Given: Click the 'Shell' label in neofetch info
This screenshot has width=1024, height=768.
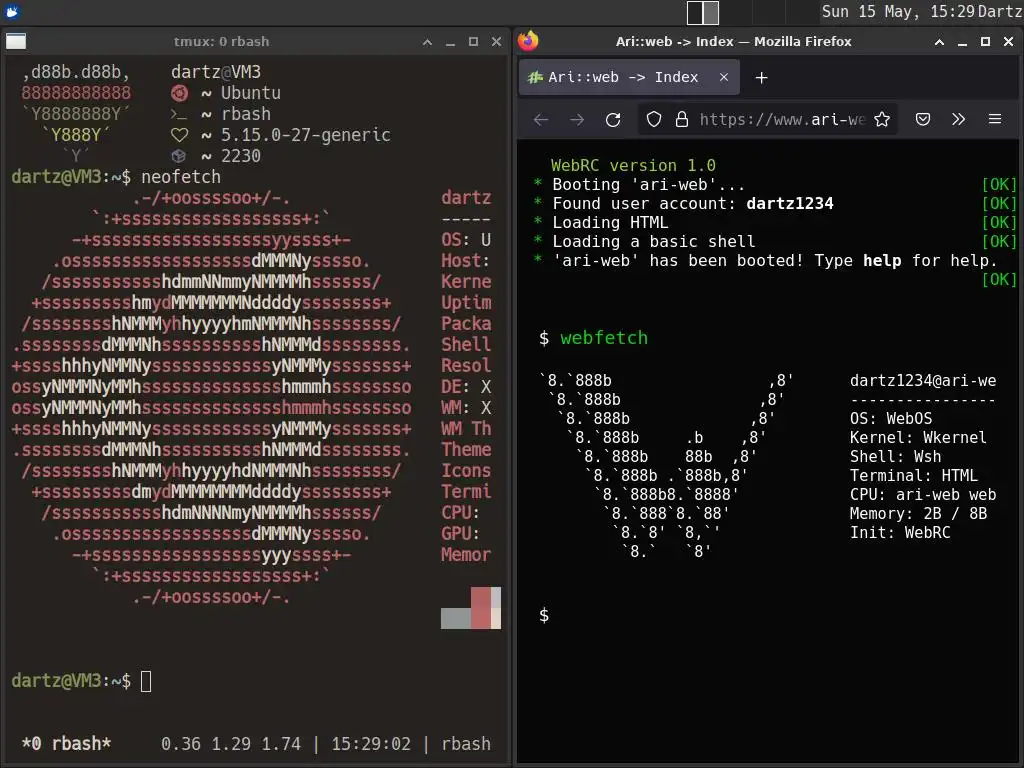Looking at the screenshot, I should tap(466, 345).
